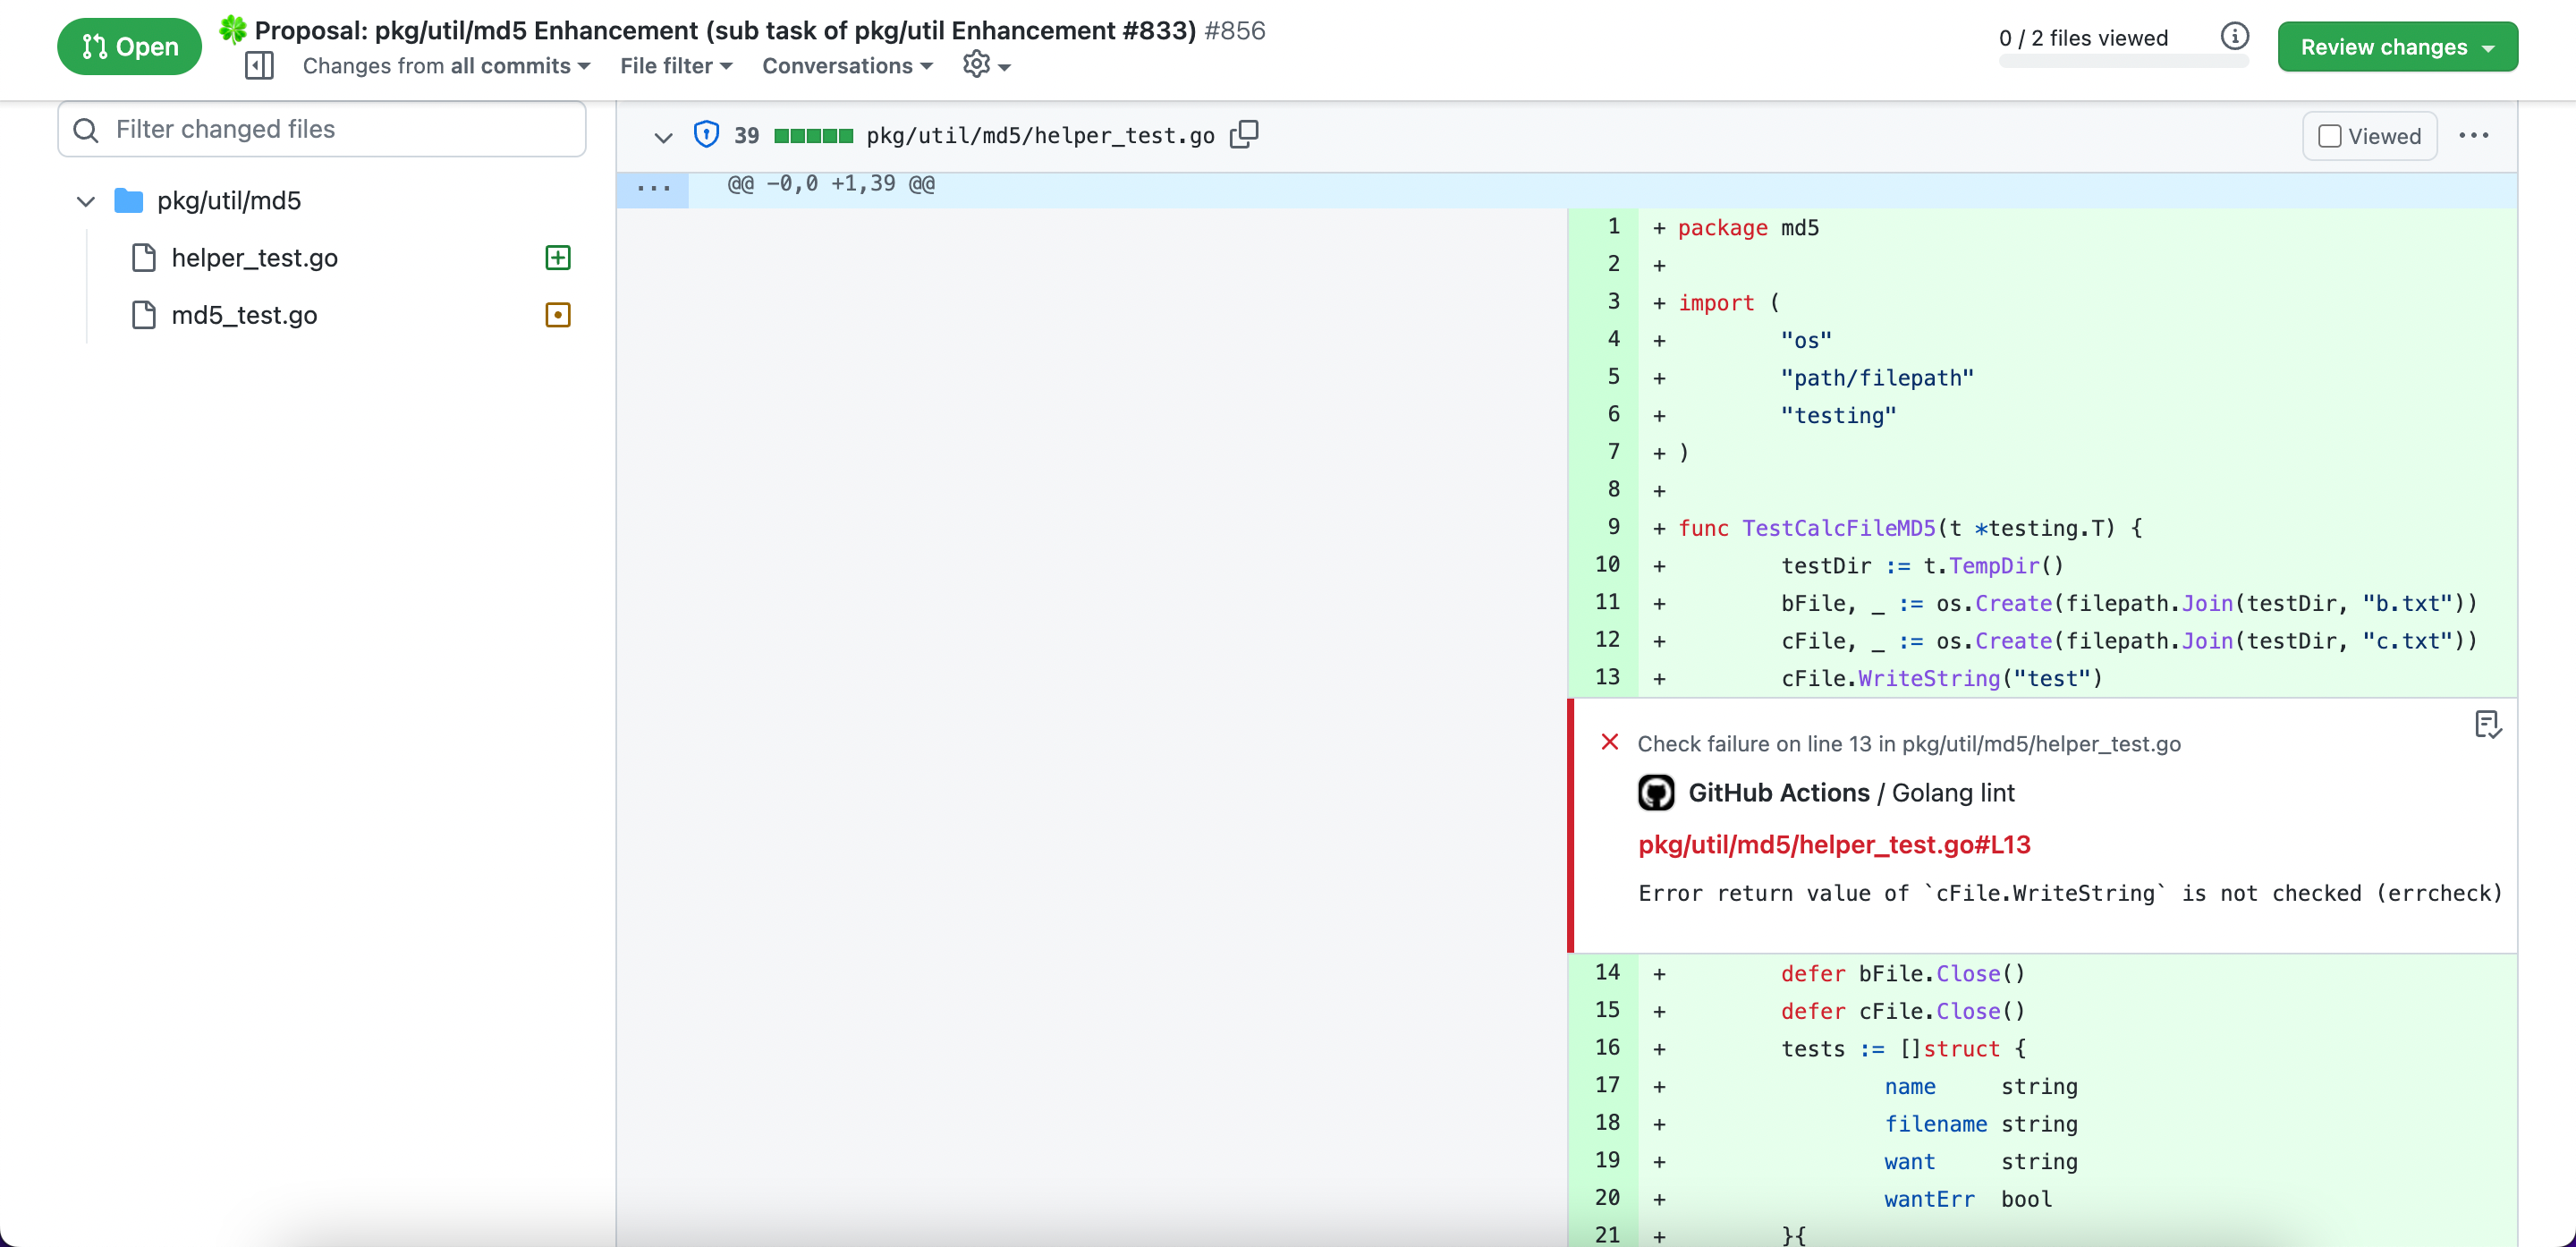Open the File filter dropdown
The width and height of the screenshot is (2576, 1247).
coord(677,66)
